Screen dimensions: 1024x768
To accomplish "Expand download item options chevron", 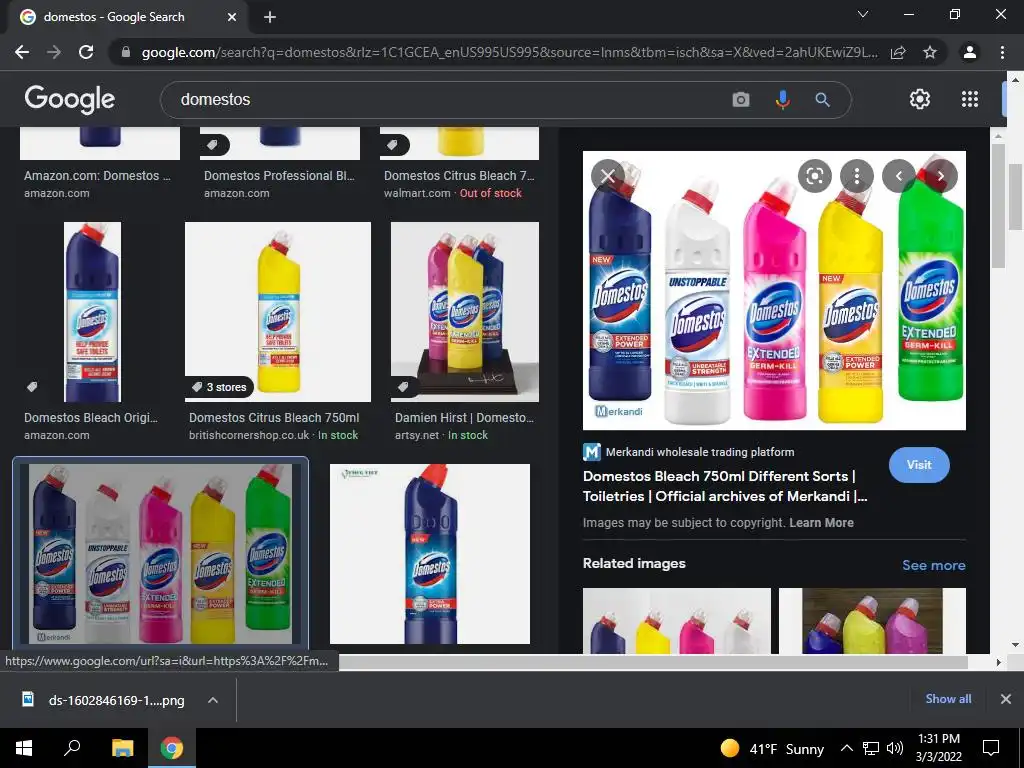I will point(212,700).
